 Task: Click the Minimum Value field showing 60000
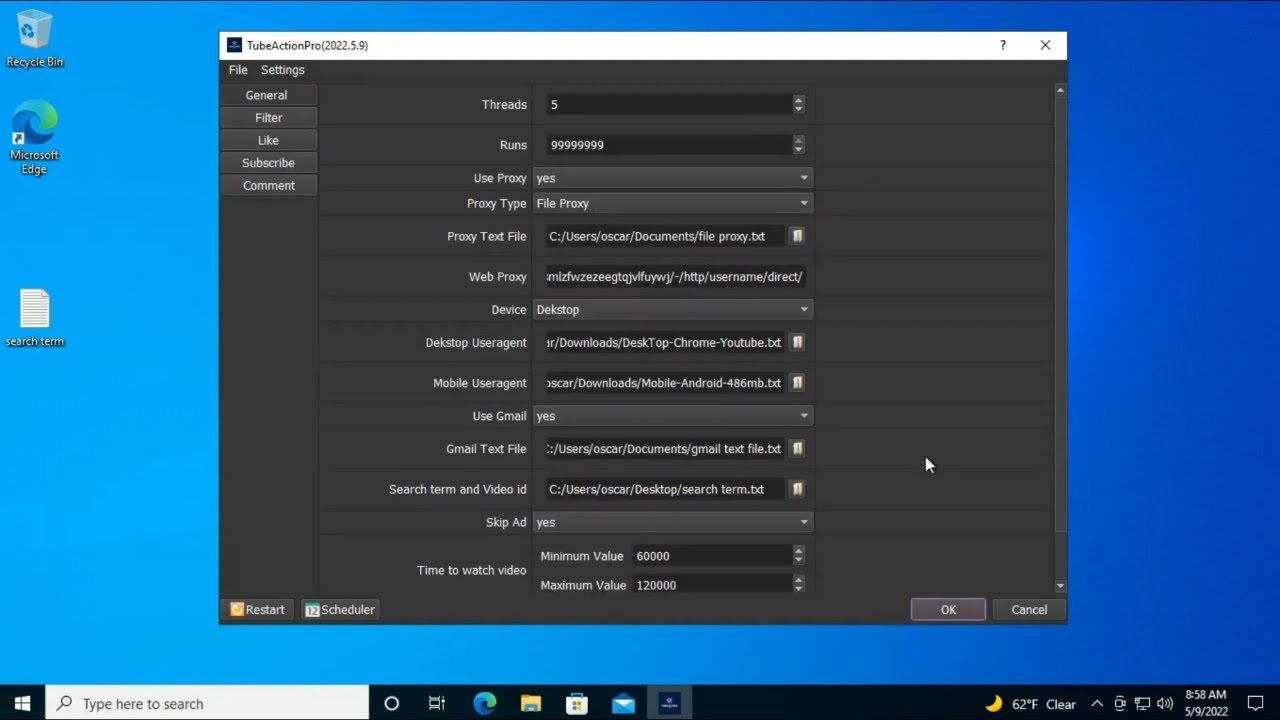pos(711,556)
